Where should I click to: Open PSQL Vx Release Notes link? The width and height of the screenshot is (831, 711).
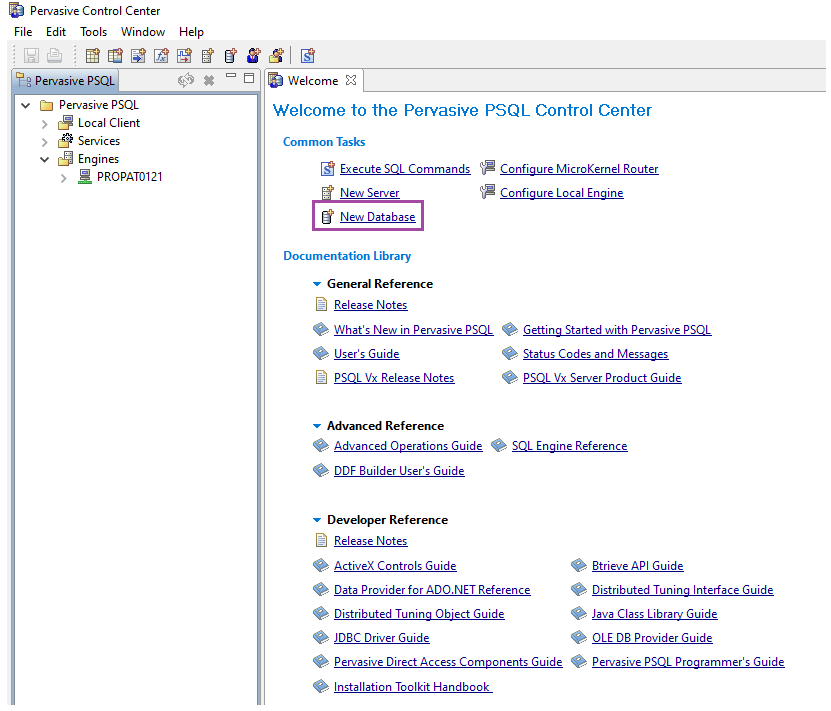click(x=394, y=378)
